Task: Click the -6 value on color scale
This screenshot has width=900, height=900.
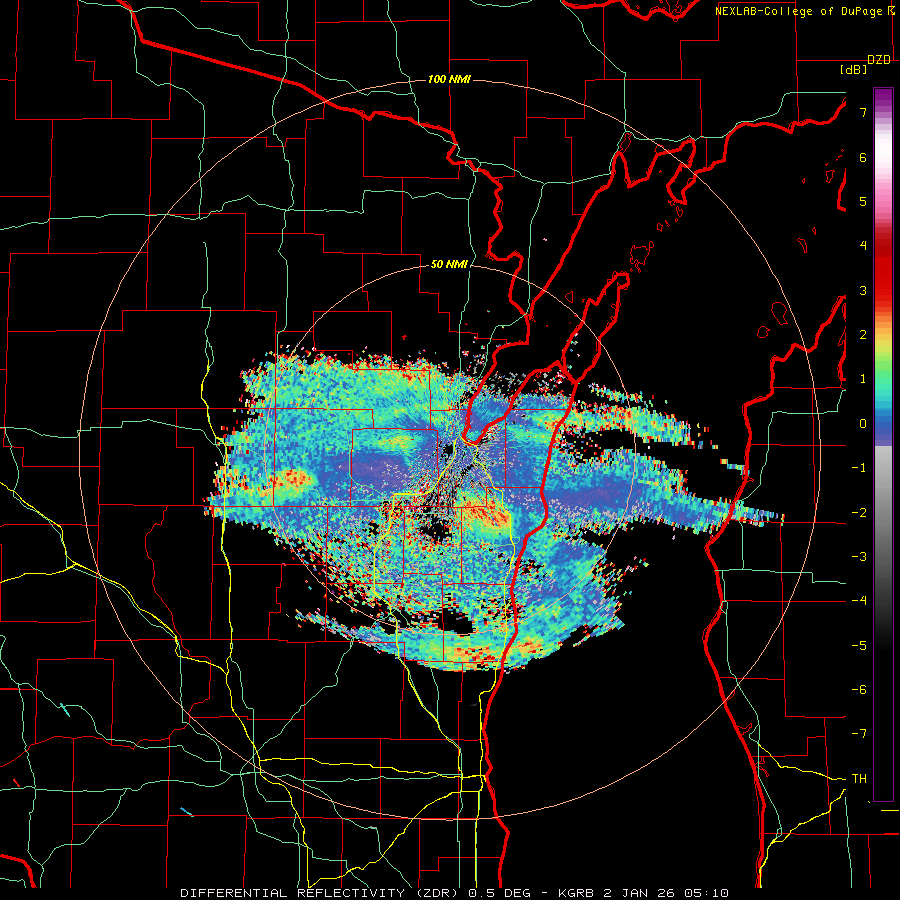Action: pyautogui.click(x=859, y=690)
